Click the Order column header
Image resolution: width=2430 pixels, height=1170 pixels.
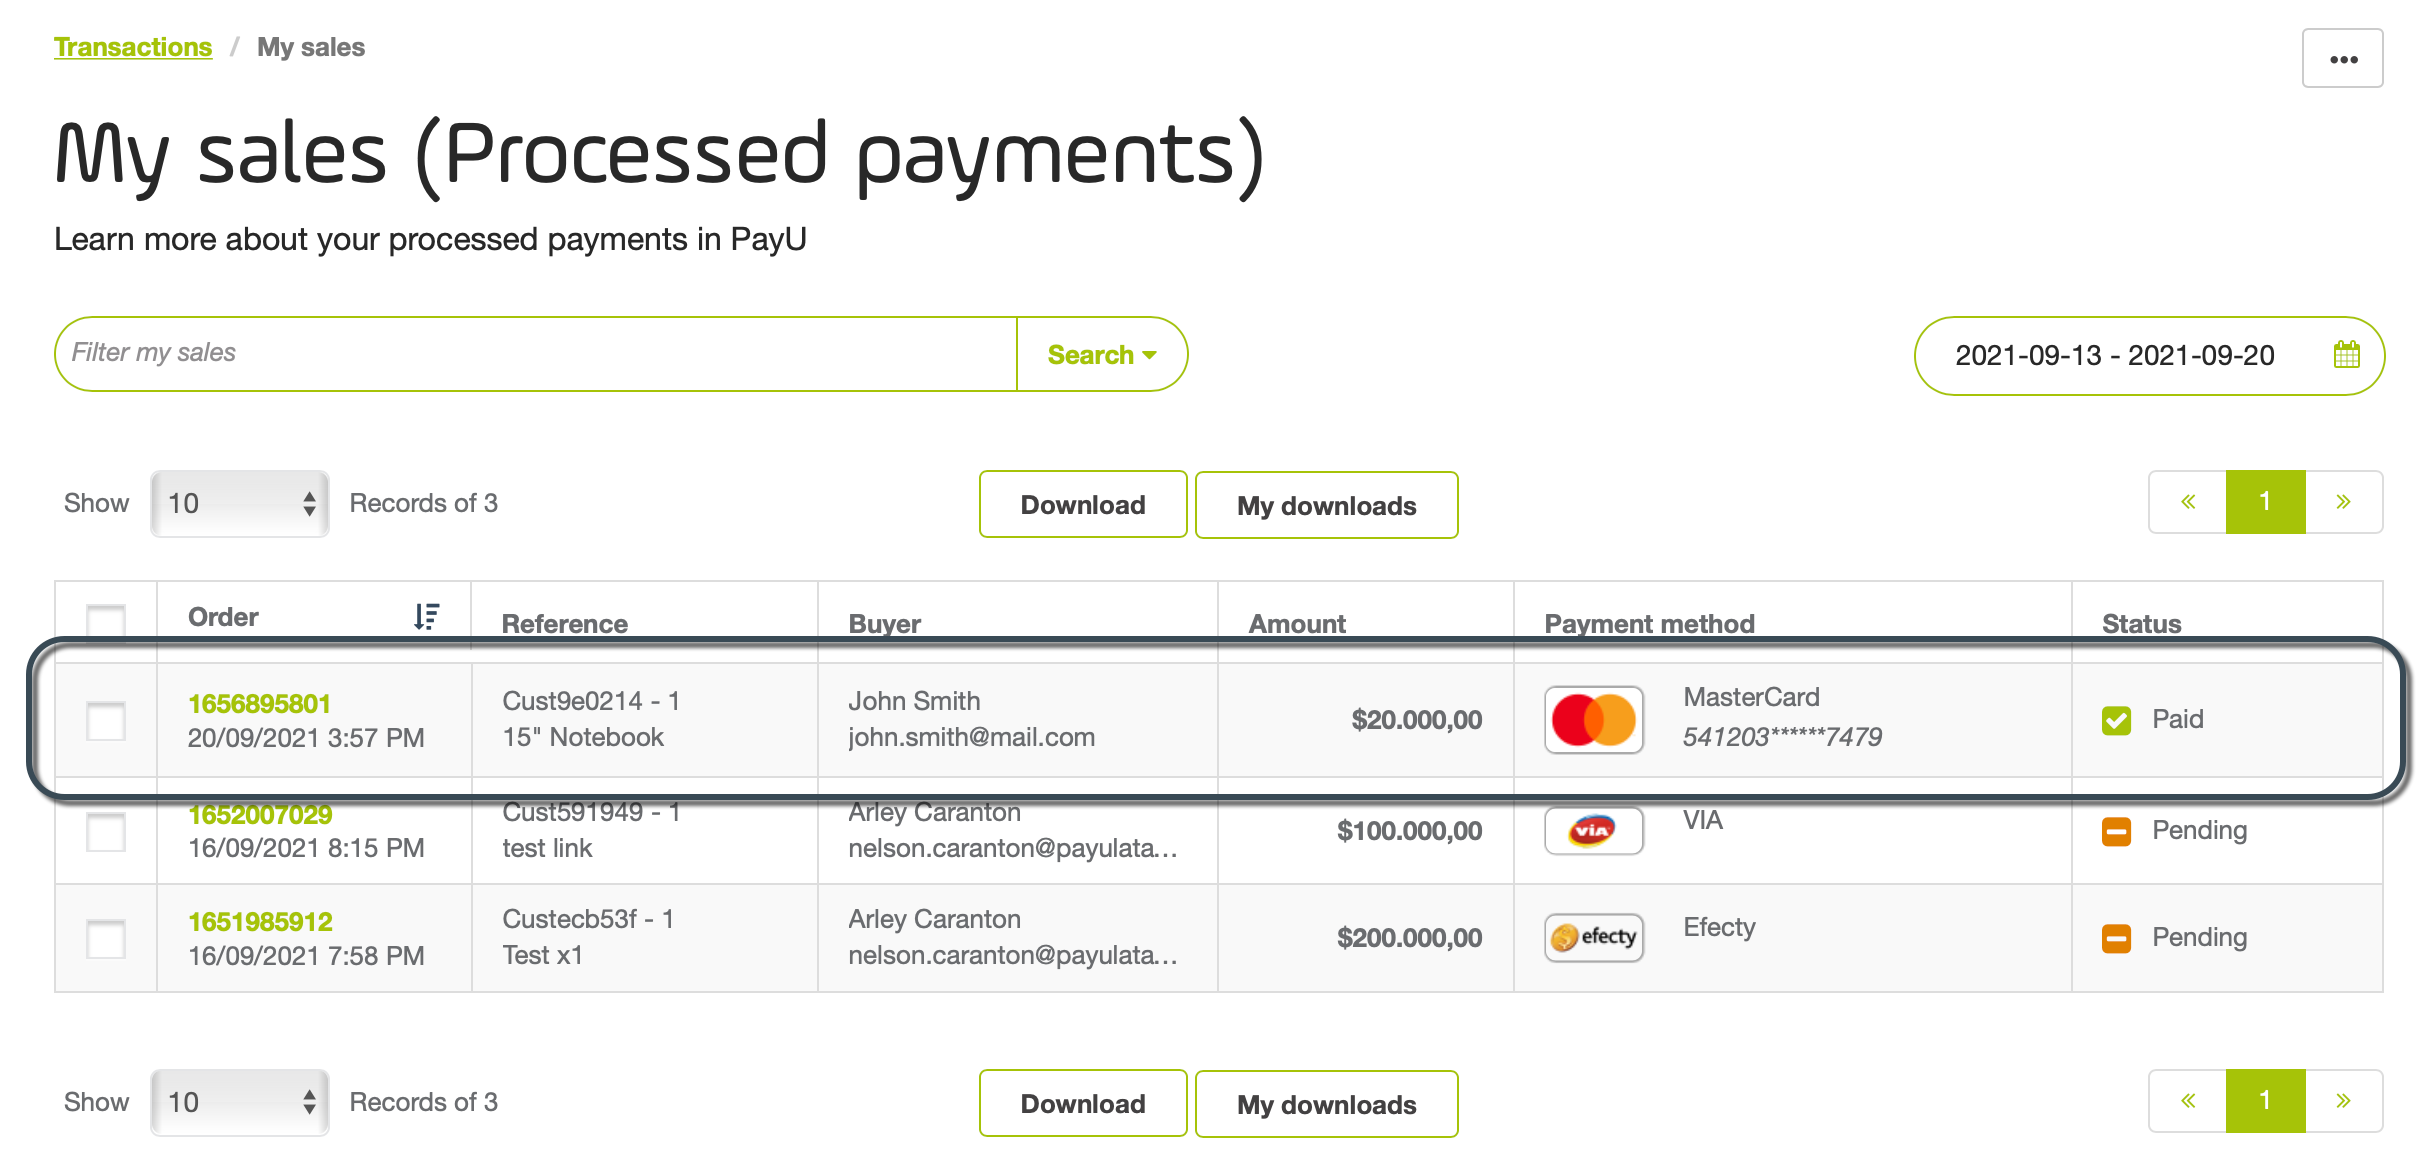(x=223, y=617)
